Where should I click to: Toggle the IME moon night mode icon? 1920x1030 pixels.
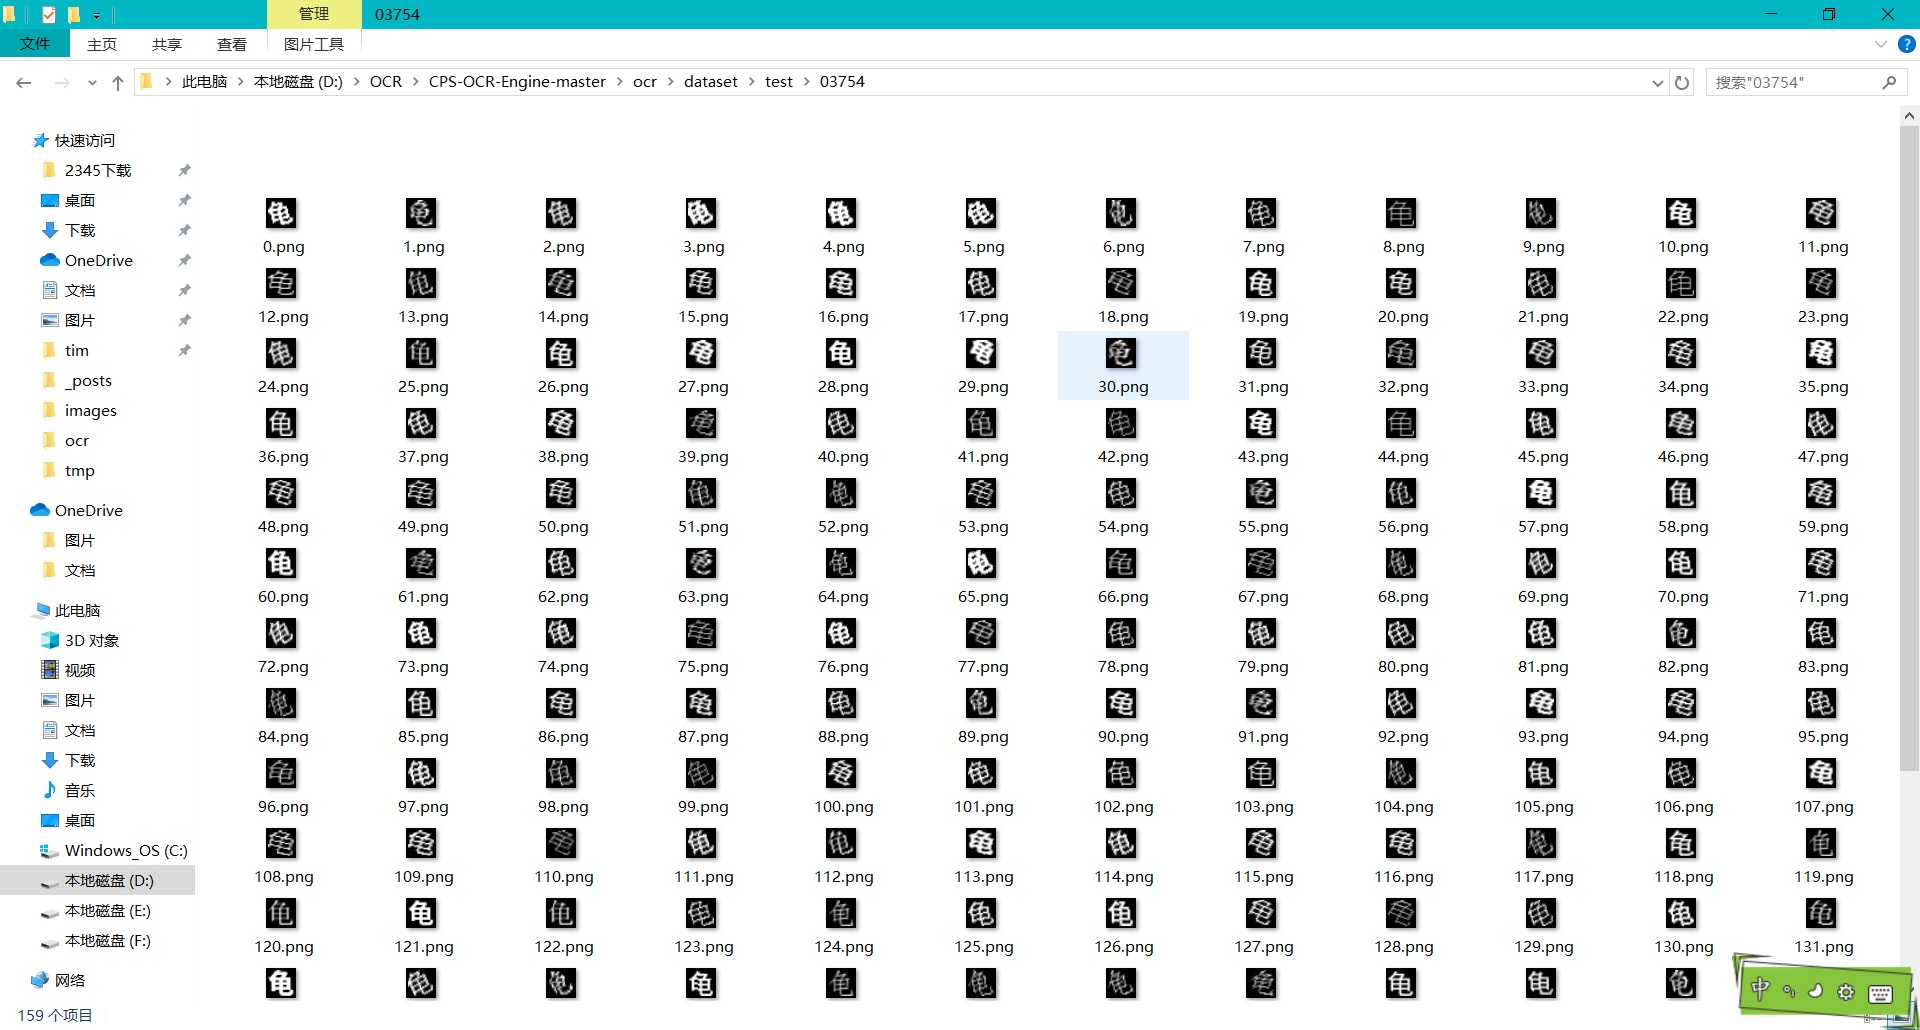tap(1816, 991)
